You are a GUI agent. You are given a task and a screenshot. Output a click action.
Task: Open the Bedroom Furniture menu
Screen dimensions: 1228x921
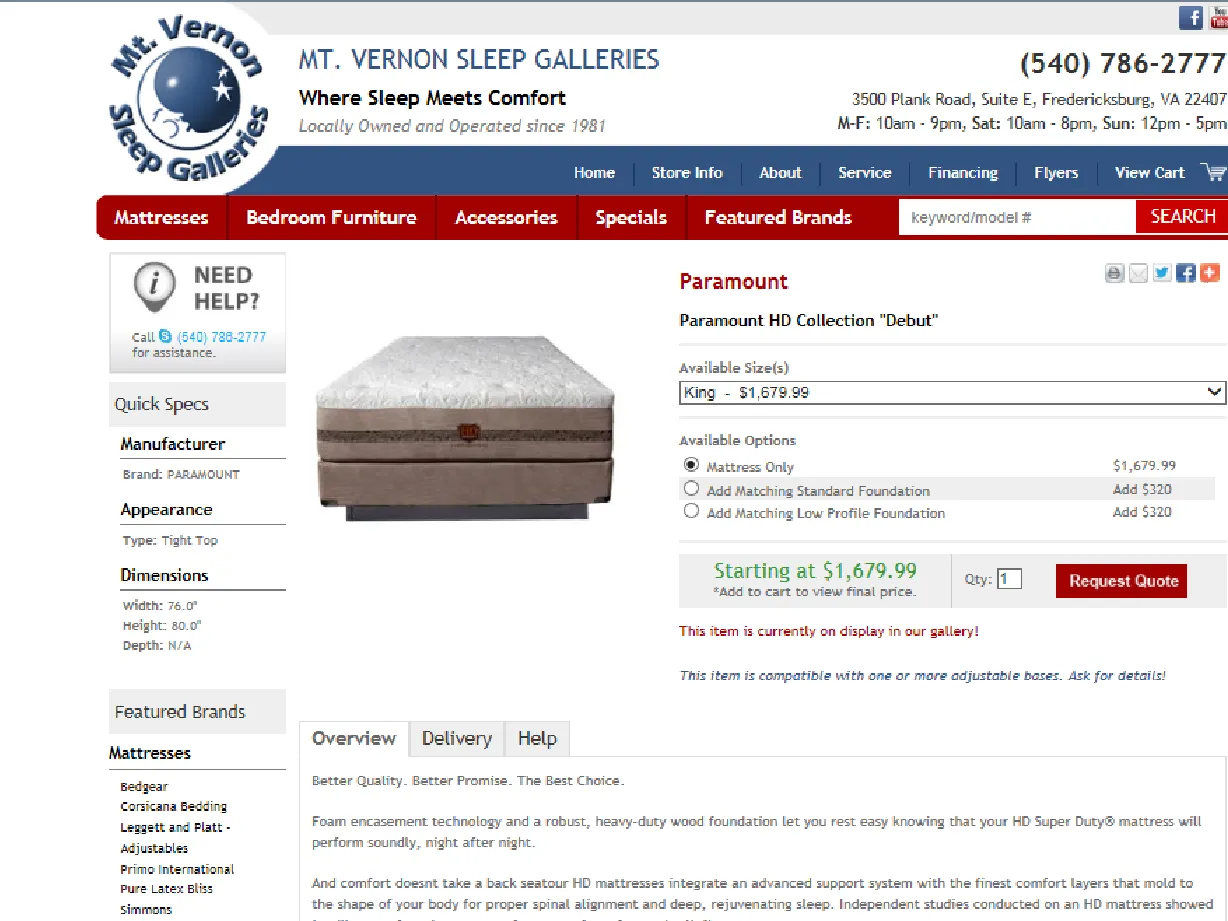pos(332,217)
